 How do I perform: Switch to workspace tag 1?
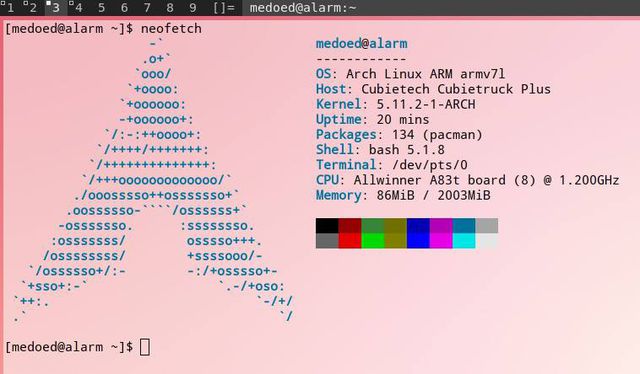coord(10,8)
